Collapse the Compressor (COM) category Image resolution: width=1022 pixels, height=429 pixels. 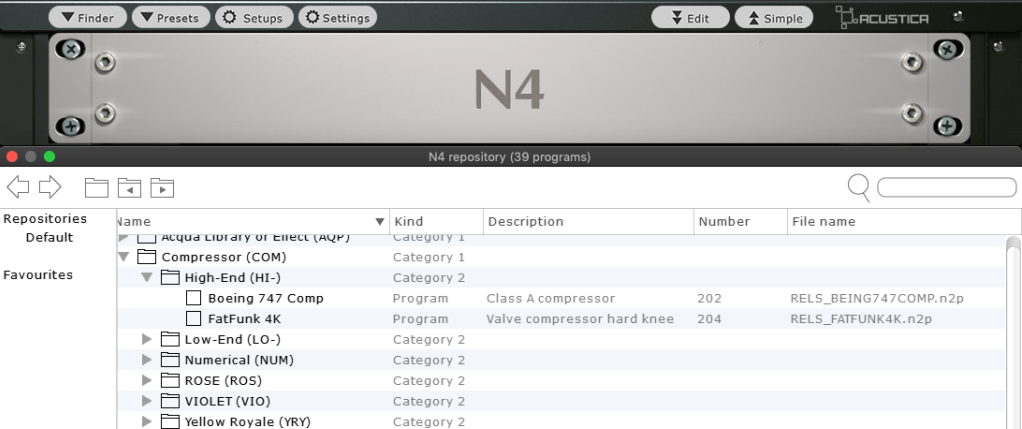click(x=123, y=257)
